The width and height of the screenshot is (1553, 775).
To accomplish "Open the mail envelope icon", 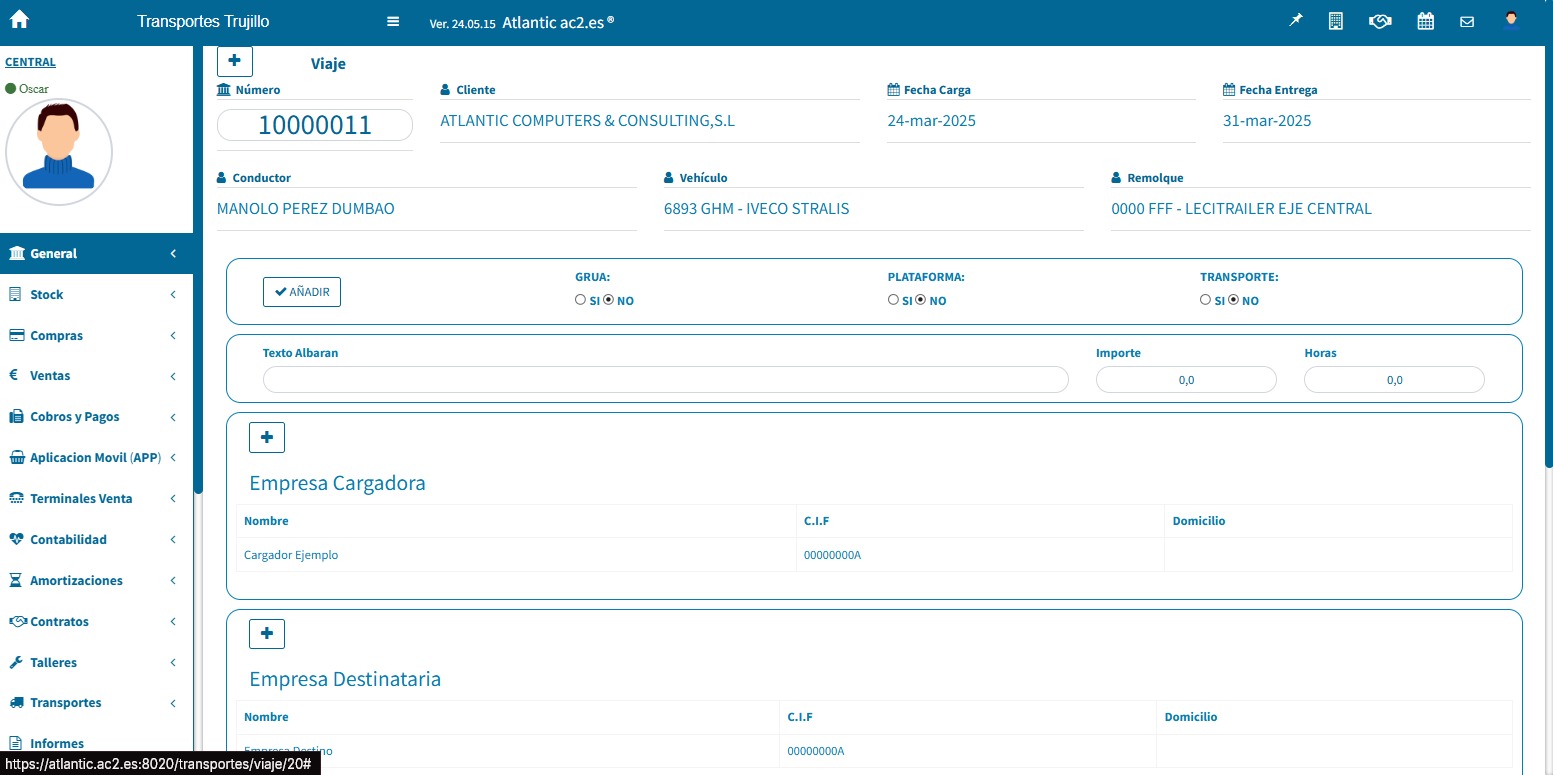I will [x=1467, y=21].
